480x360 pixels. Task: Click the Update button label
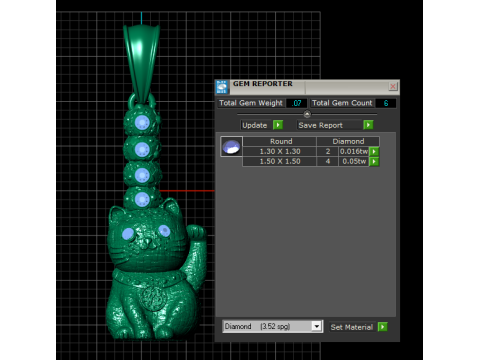tap(255, 125)
